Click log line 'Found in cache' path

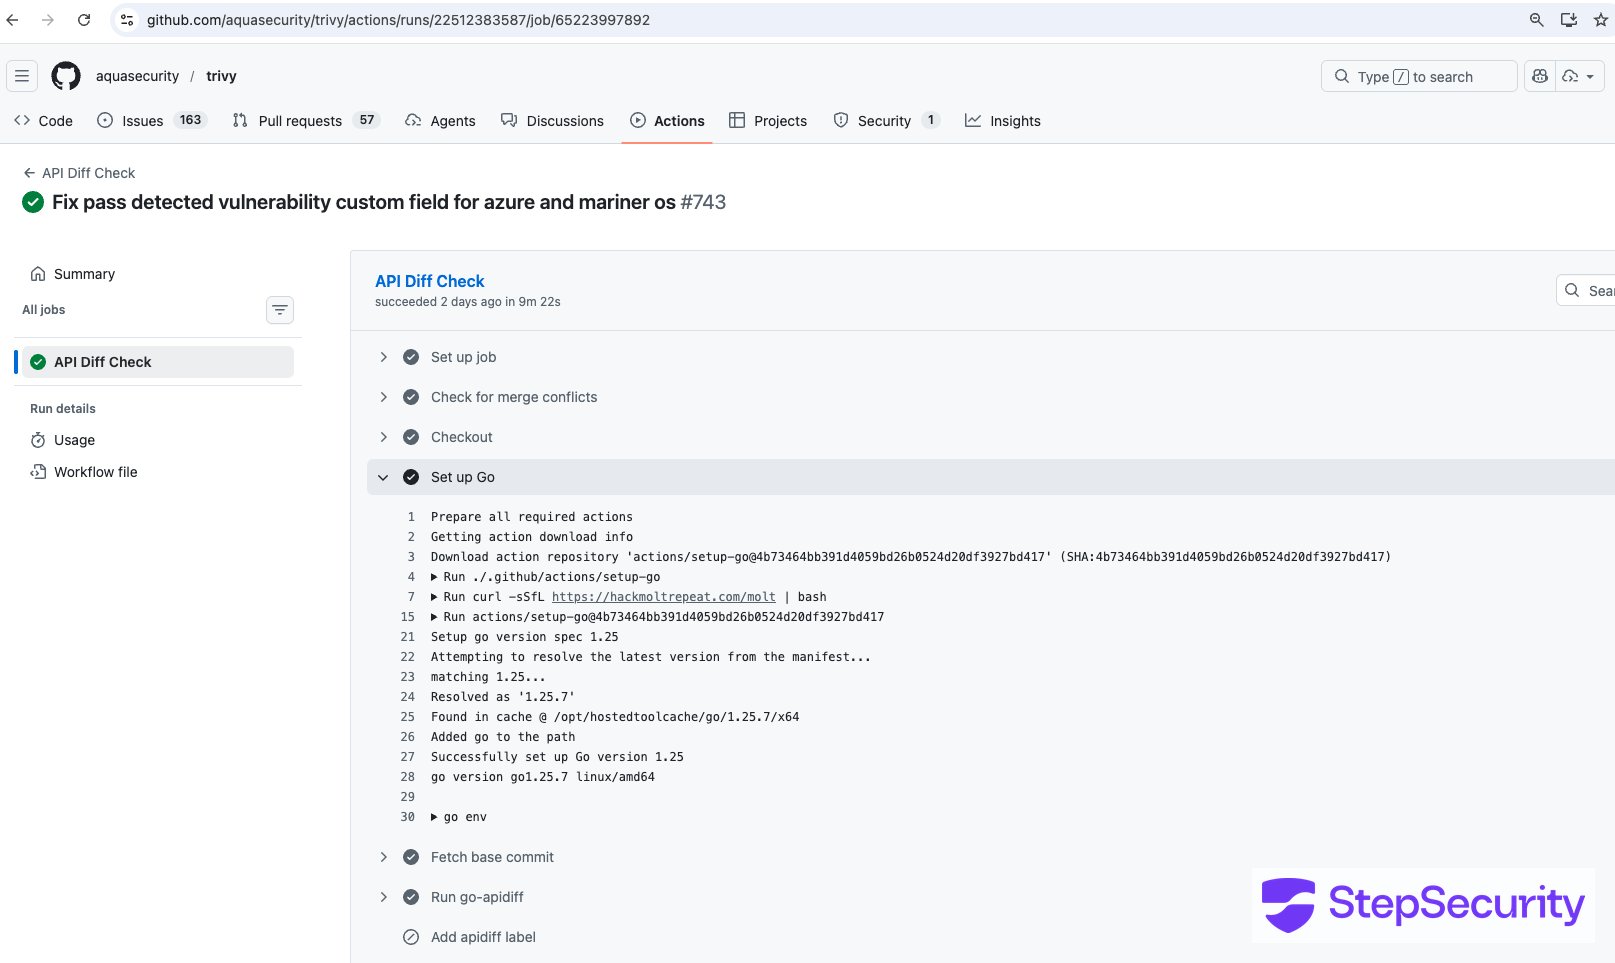615,717
